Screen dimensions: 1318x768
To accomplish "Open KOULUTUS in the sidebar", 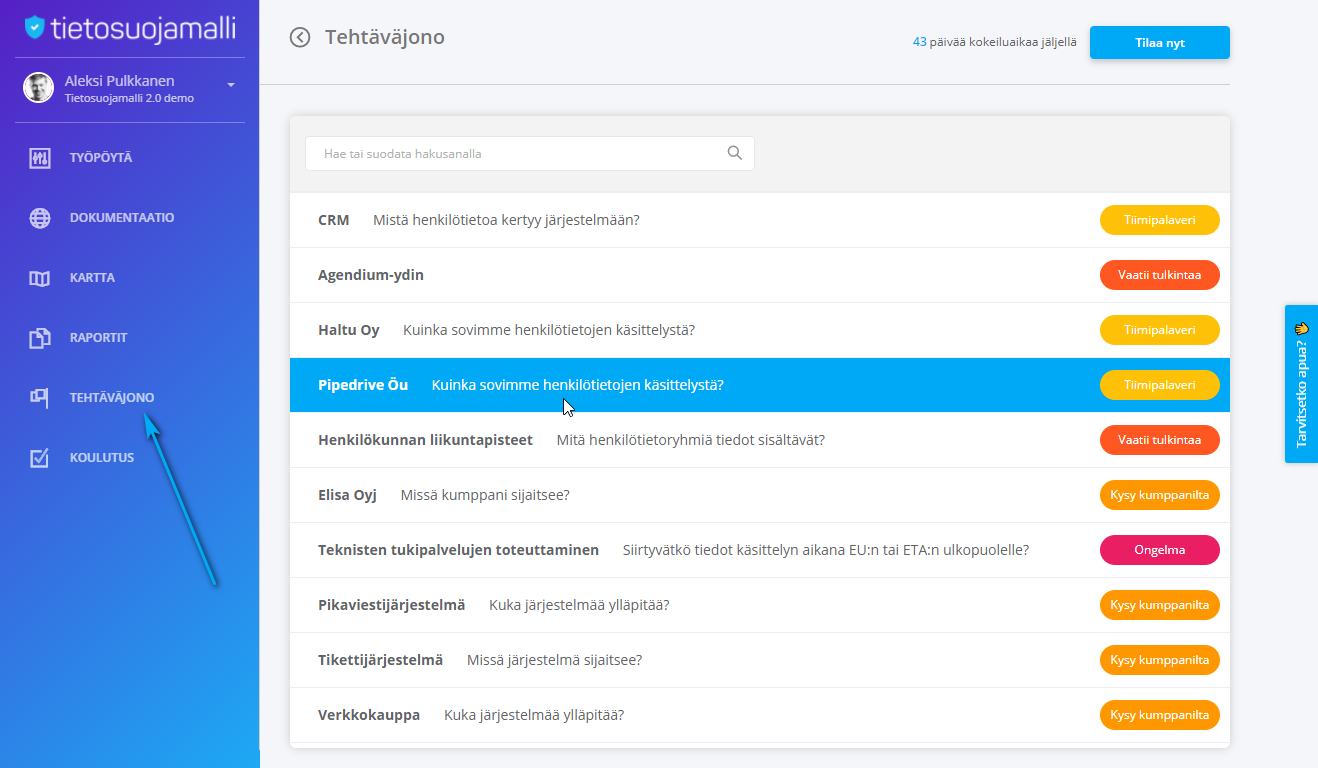I will click(x=101, y=458).
